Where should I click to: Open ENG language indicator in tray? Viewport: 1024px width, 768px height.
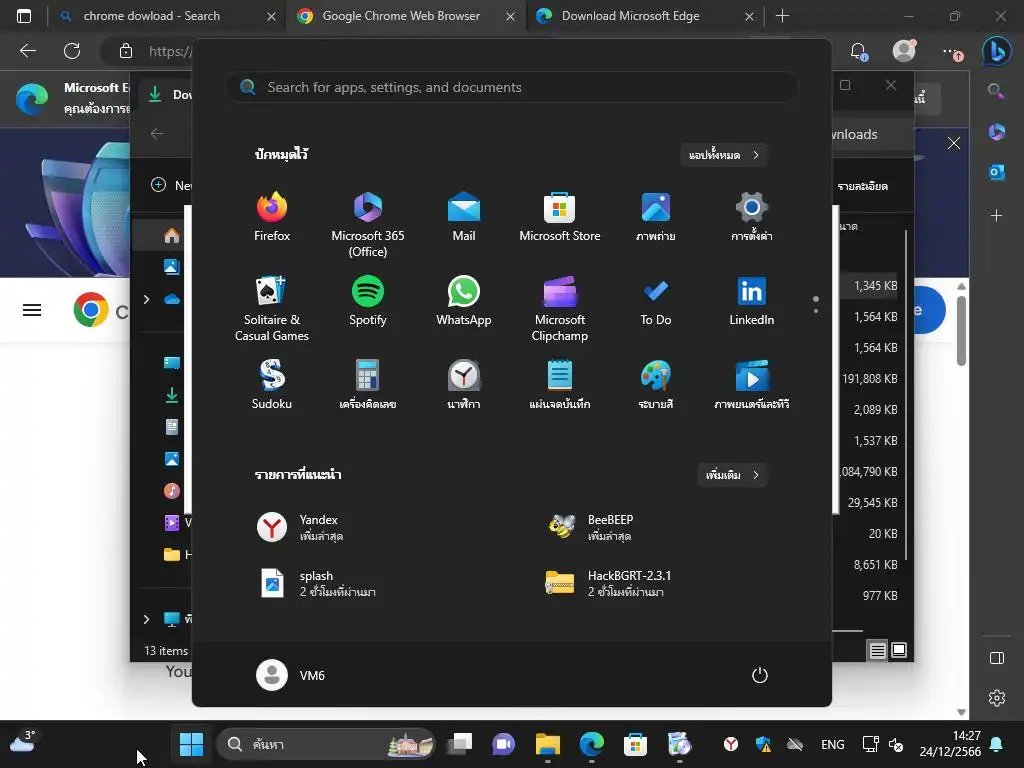833,744
